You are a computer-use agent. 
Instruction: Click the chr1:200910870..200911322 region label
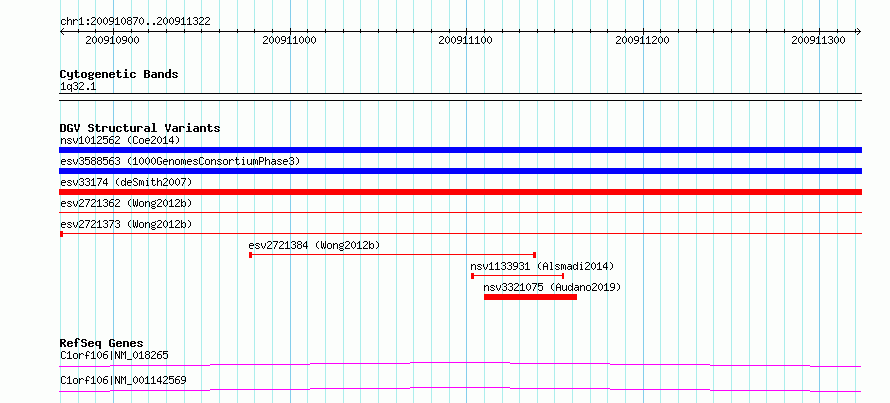[135, 22]
